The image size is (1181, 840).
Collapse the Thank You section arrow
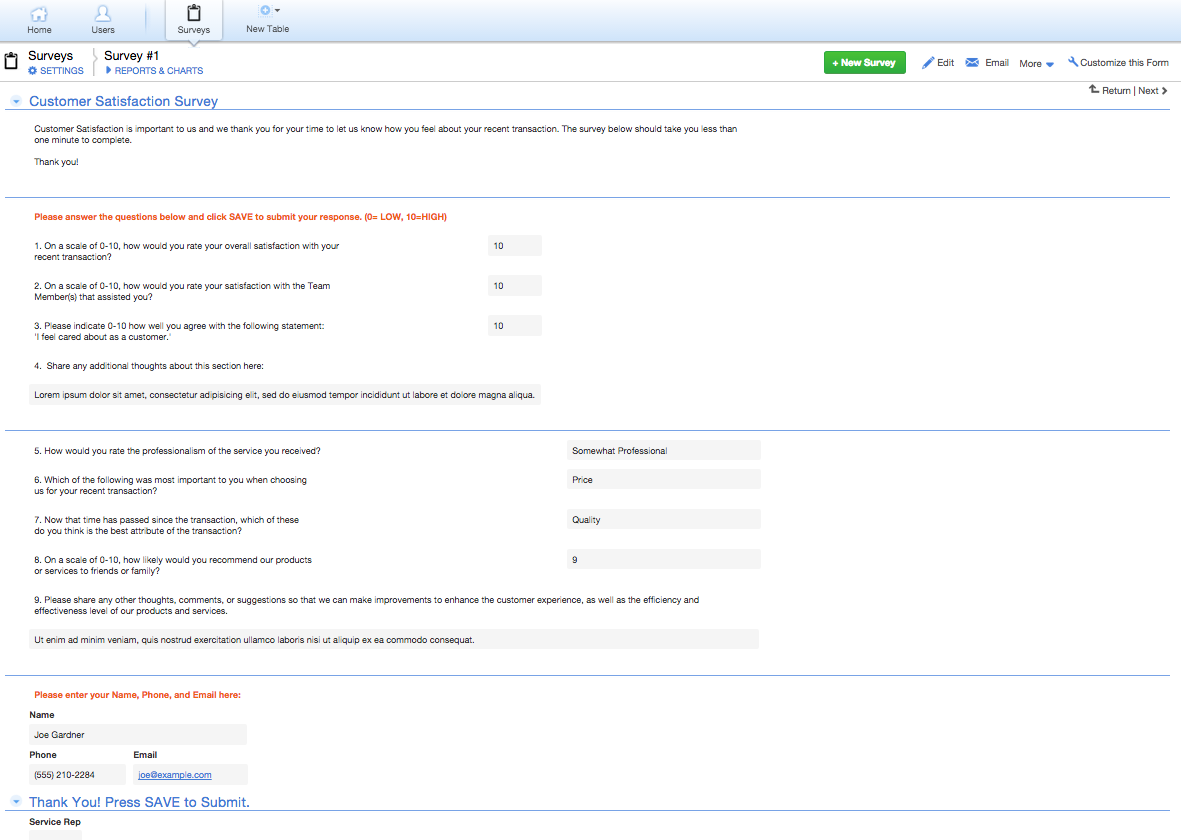pos(16,802)
